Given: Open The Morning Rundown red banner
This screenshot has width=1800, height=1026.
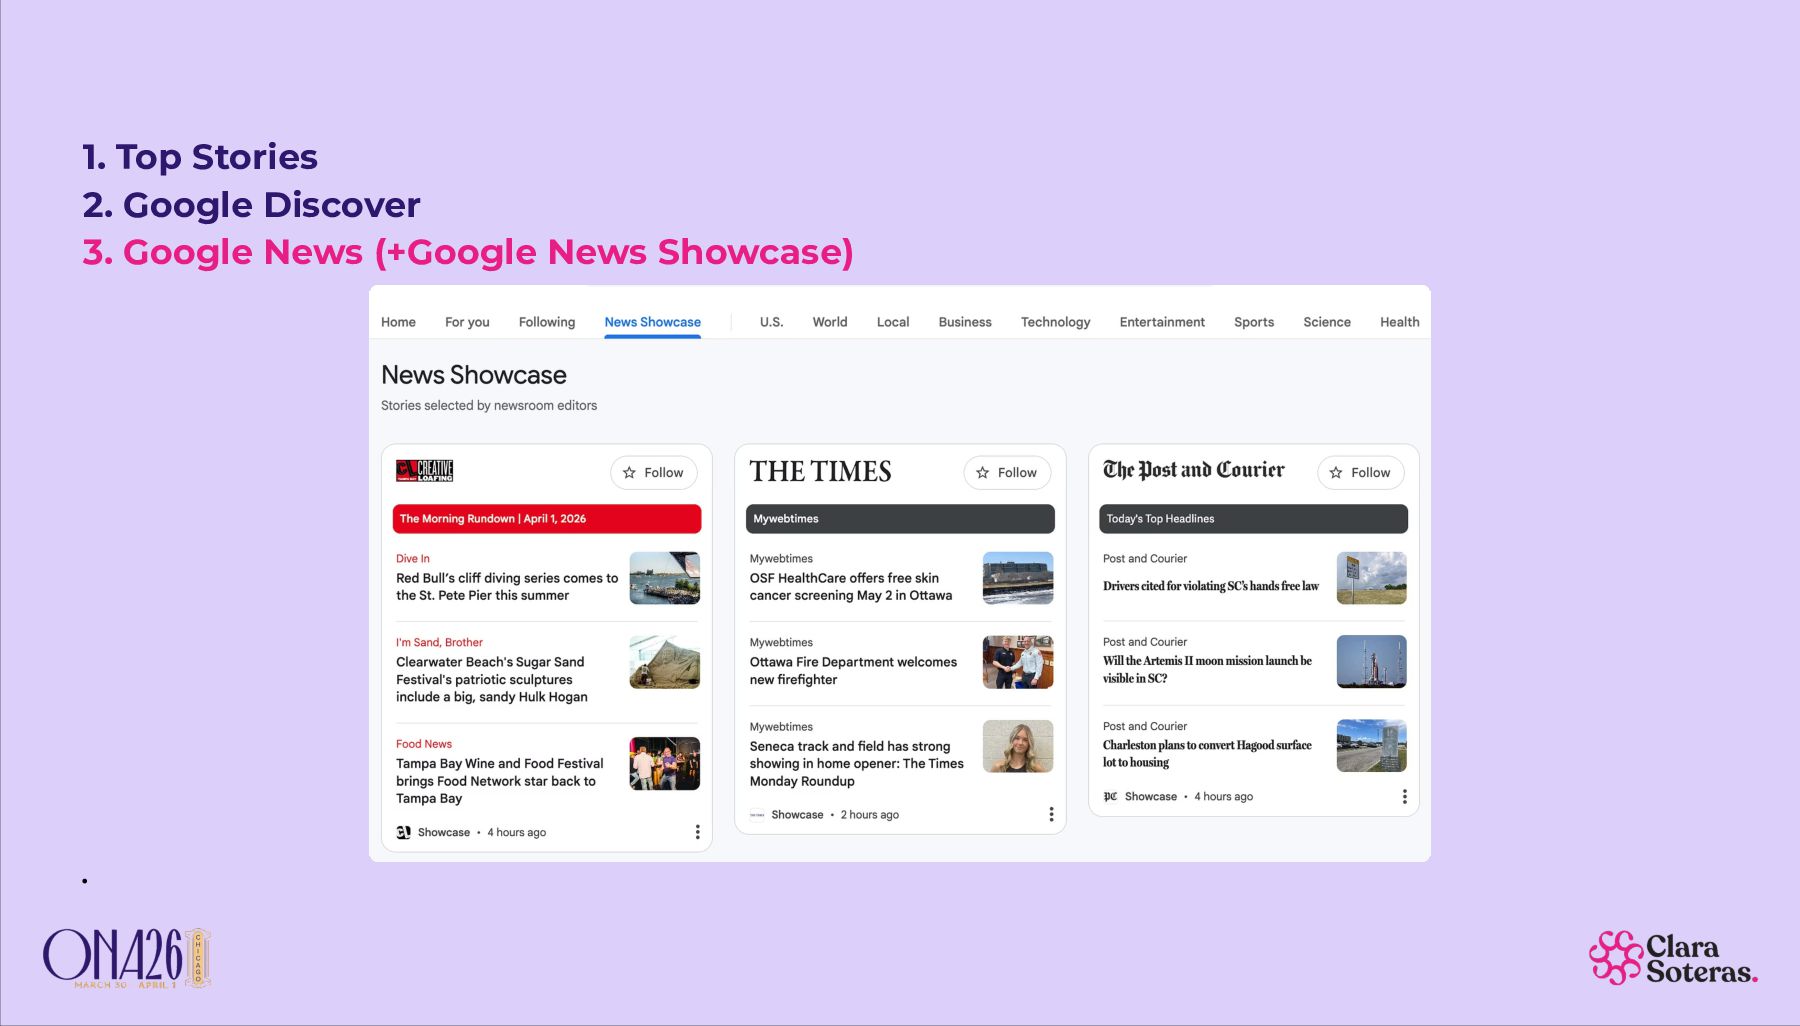Looking at the screenshot, I should [x=547, y=519].
